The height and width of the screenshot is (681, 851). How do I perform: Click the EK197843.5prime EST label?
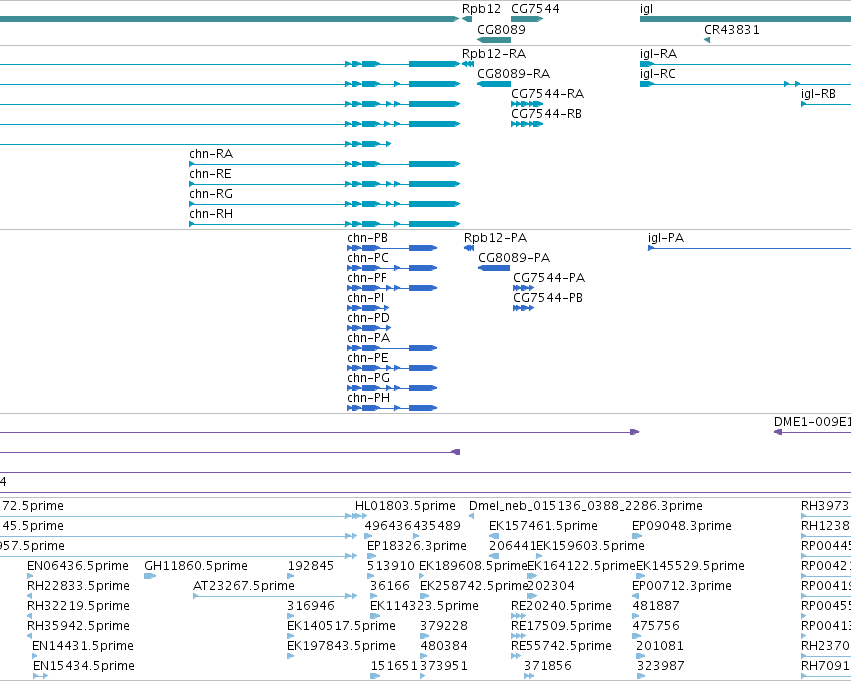341,647
